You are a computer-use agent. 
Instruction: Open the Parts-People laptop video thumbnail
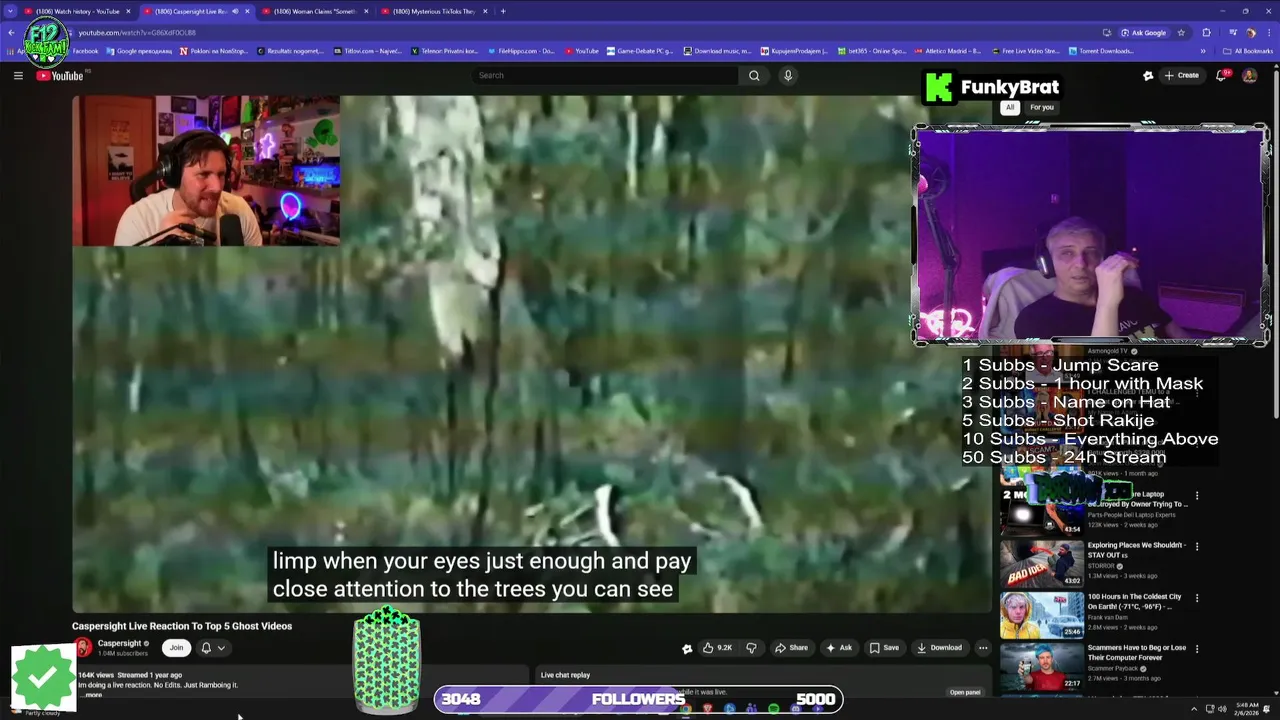(x=1042, y=512)
